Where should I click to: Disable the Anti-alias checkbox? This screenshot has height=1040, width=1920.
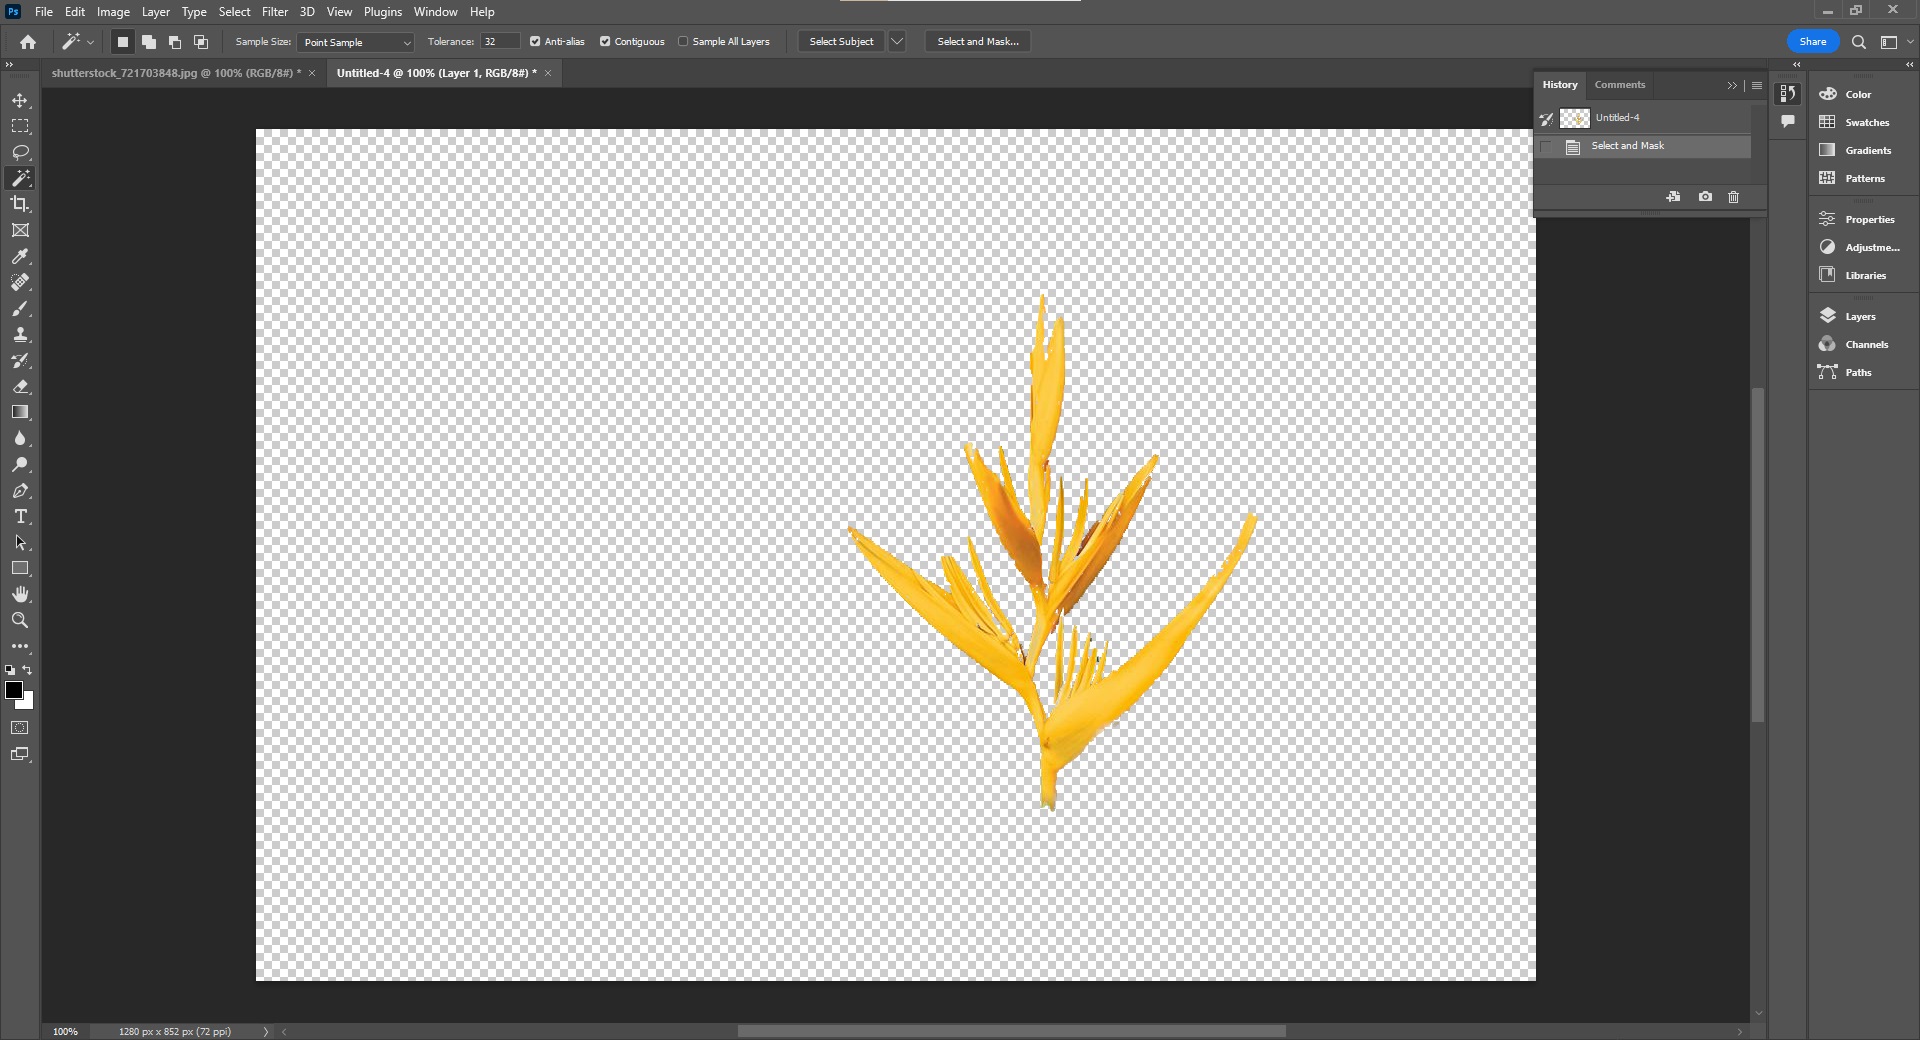pyautogui.click(x=535, y=42)
